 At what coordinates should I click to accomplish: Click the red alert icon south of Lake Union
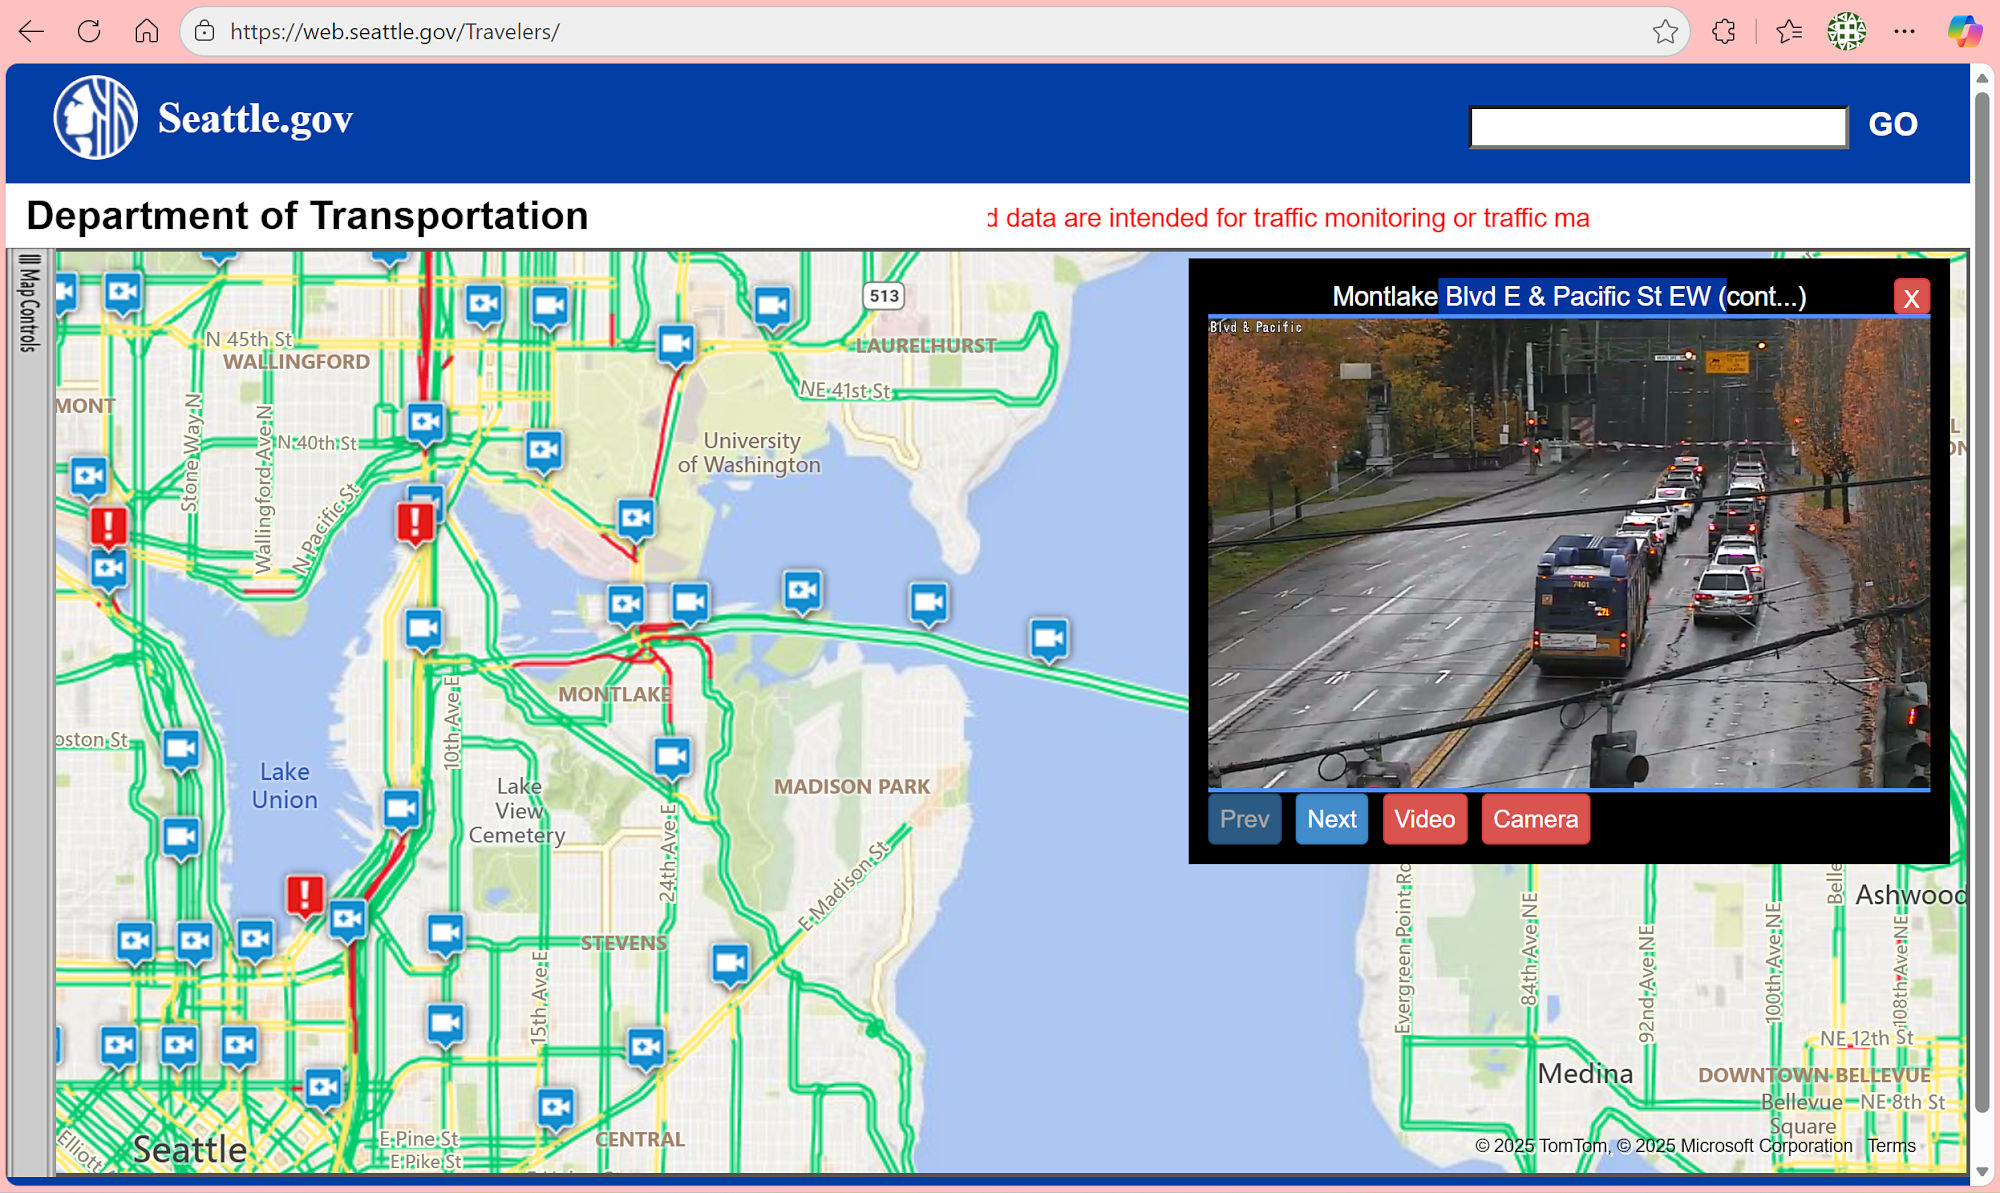coord(305,893)
